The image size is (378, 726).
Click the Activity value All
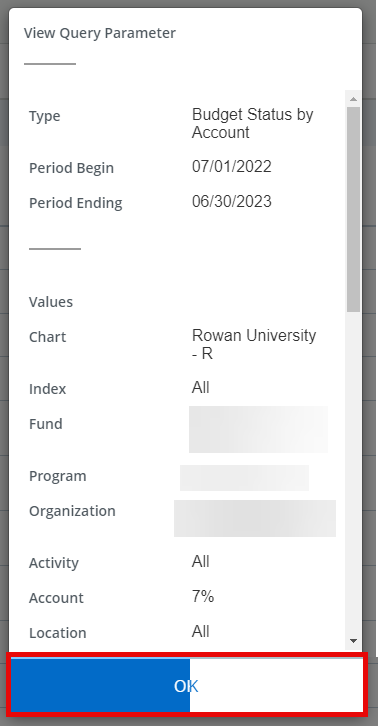tap(201, 562)
